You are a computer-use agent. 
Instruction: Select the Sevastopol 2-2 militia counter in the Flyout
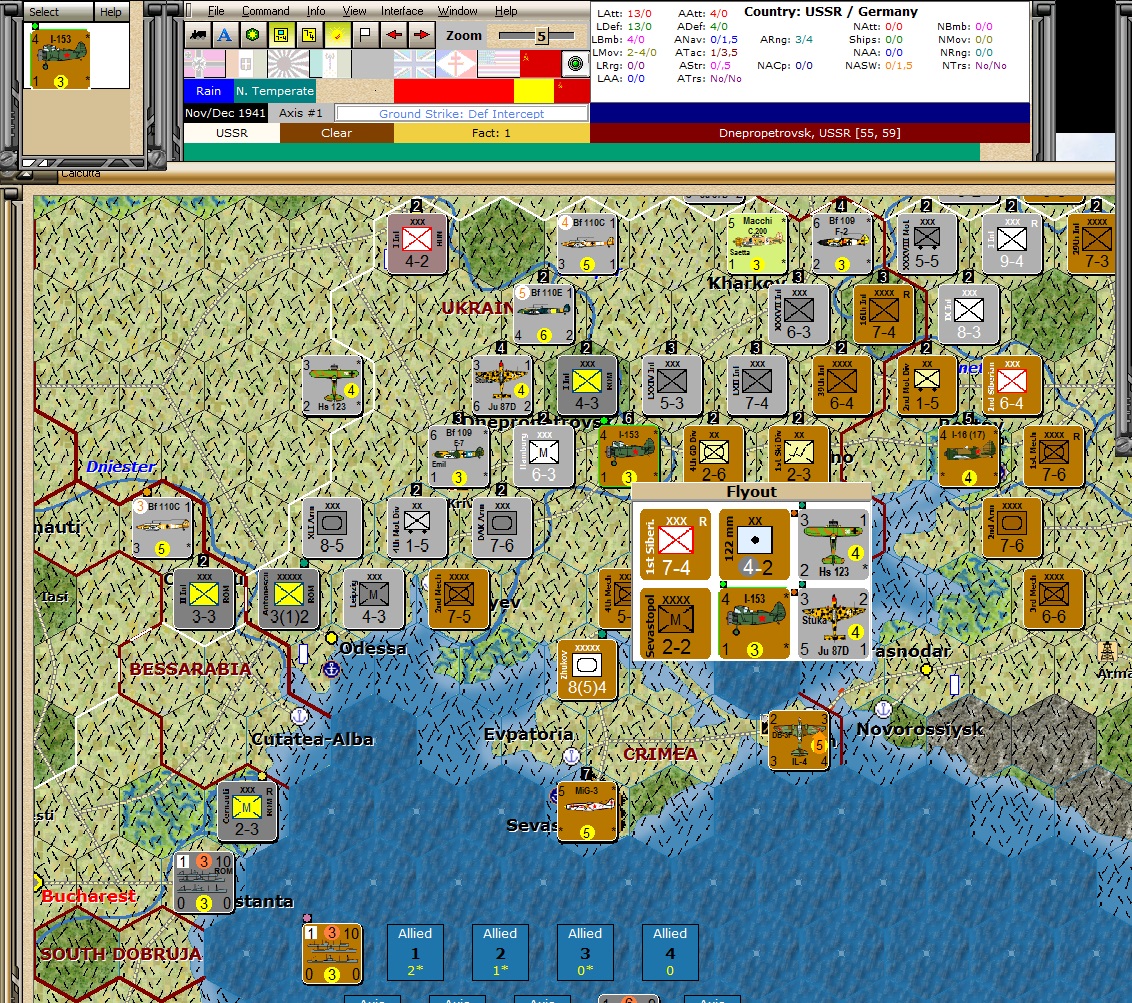click(x=675, y=623)
